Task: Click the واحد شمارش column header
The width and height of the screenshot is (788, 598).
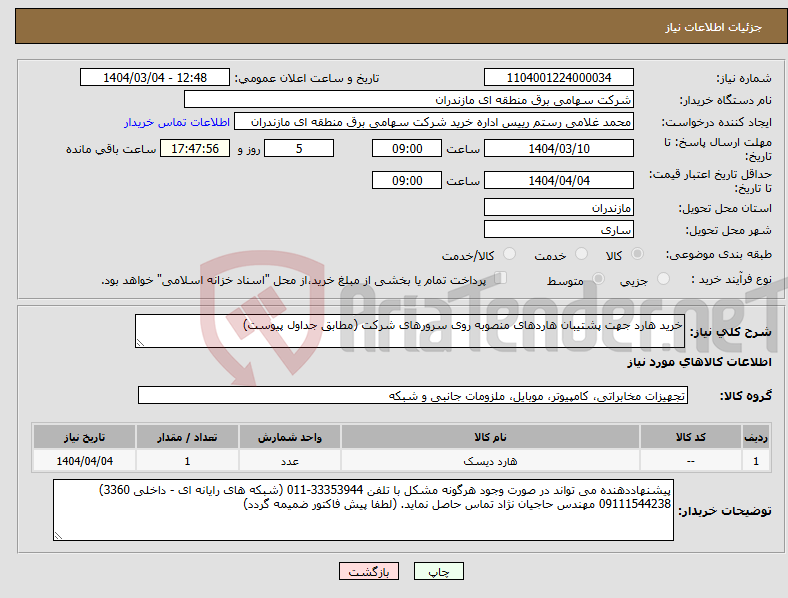Action: [289, 437]
